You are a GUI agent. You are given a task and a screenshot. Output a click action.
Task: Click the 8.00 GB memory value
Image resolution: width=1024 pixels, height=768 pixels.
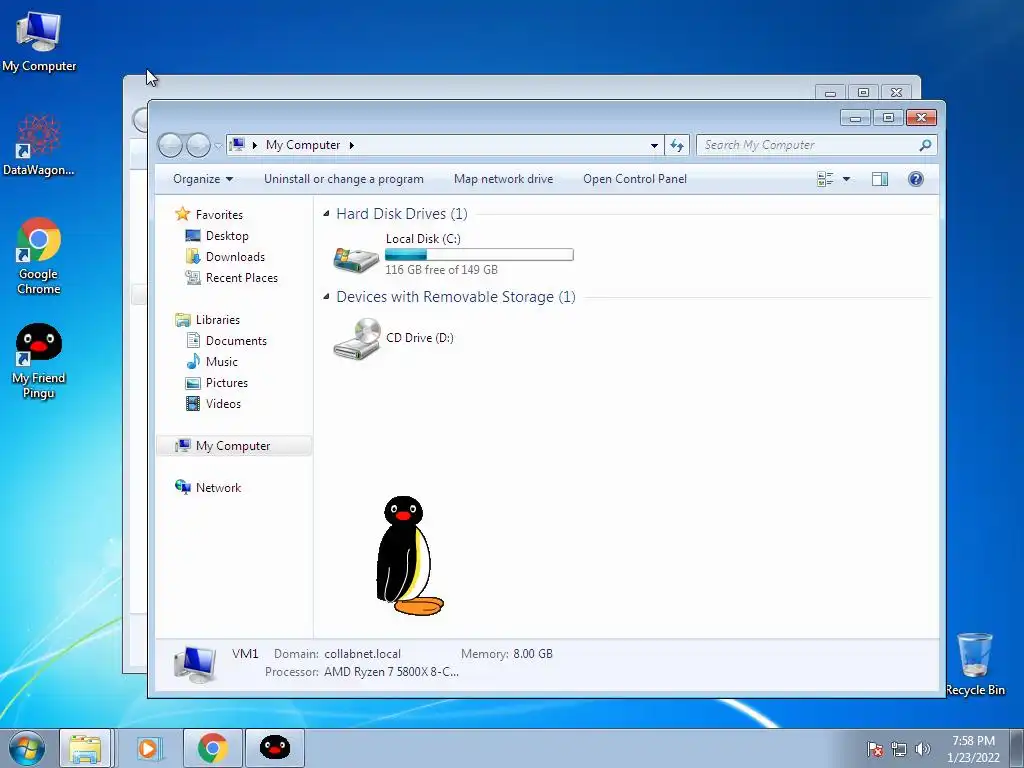coord(533,654)
